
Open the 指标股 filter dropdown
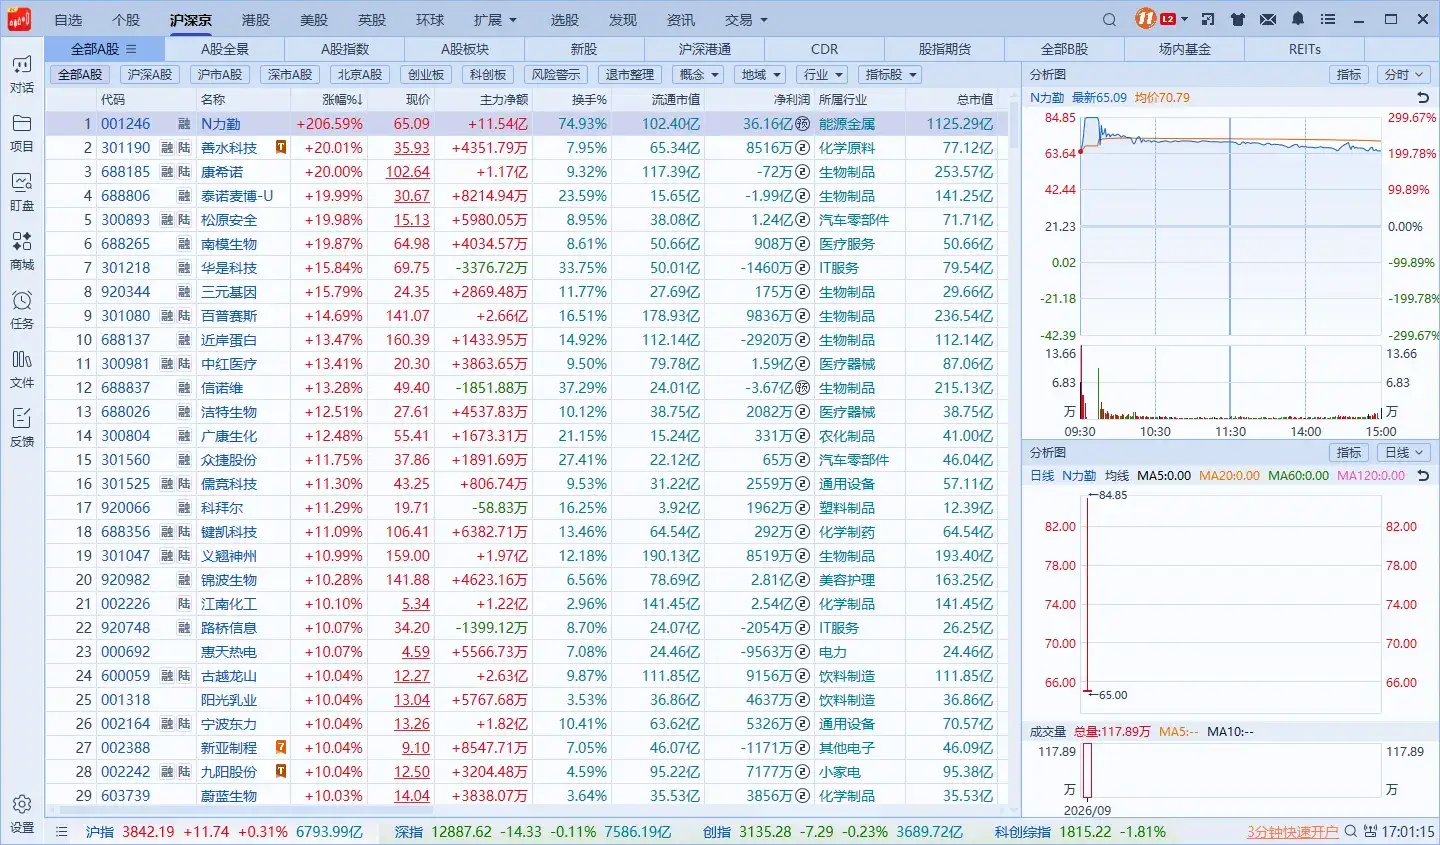(x=890, y=74)
